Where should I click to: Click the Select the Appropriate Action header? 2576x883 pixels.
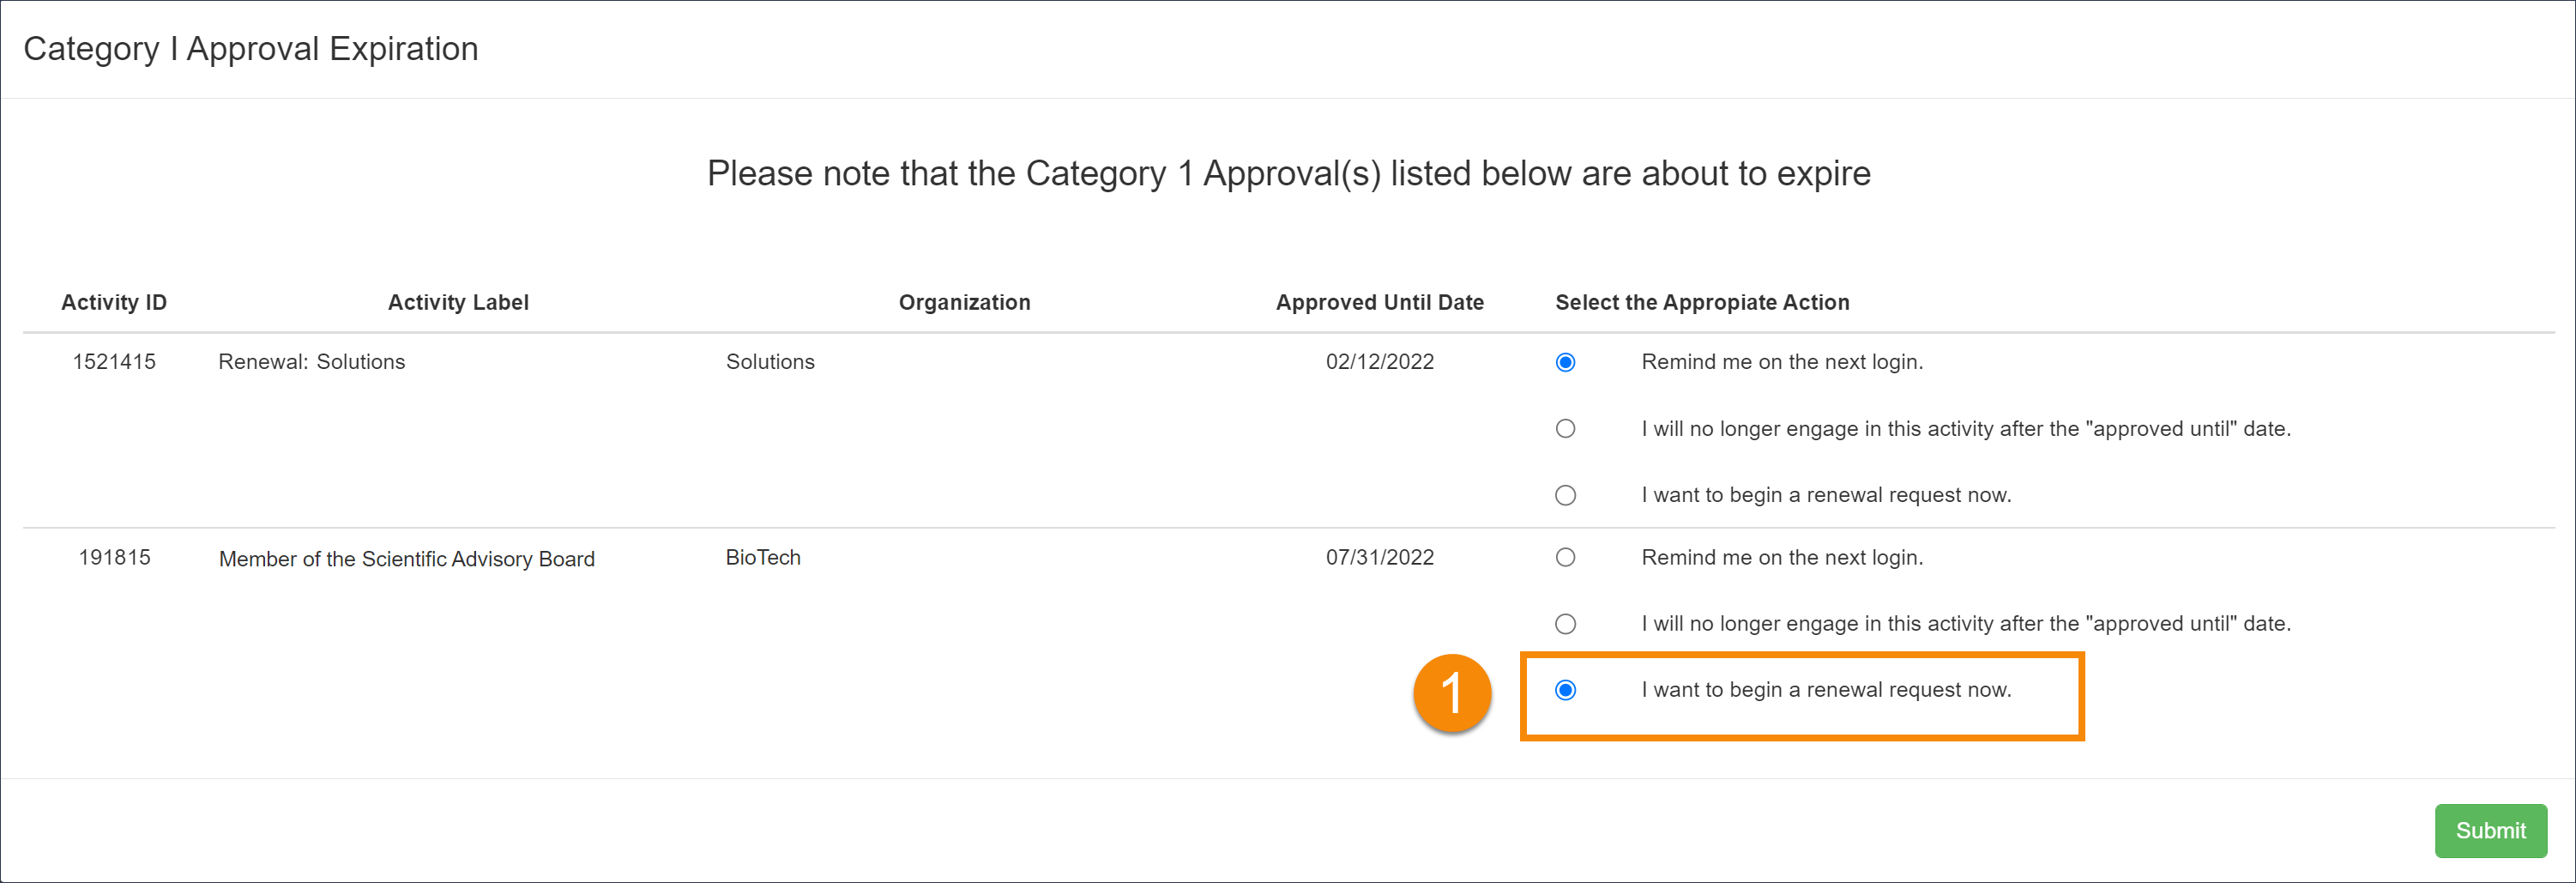(1702, 302)
